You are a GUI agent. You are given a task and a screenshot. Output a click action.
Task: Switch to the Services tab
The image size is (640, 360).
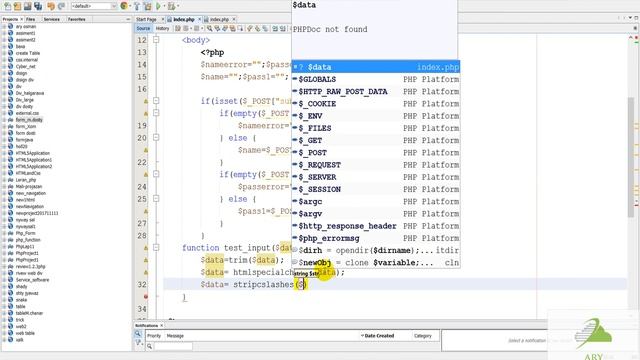(x=51, y=19)
